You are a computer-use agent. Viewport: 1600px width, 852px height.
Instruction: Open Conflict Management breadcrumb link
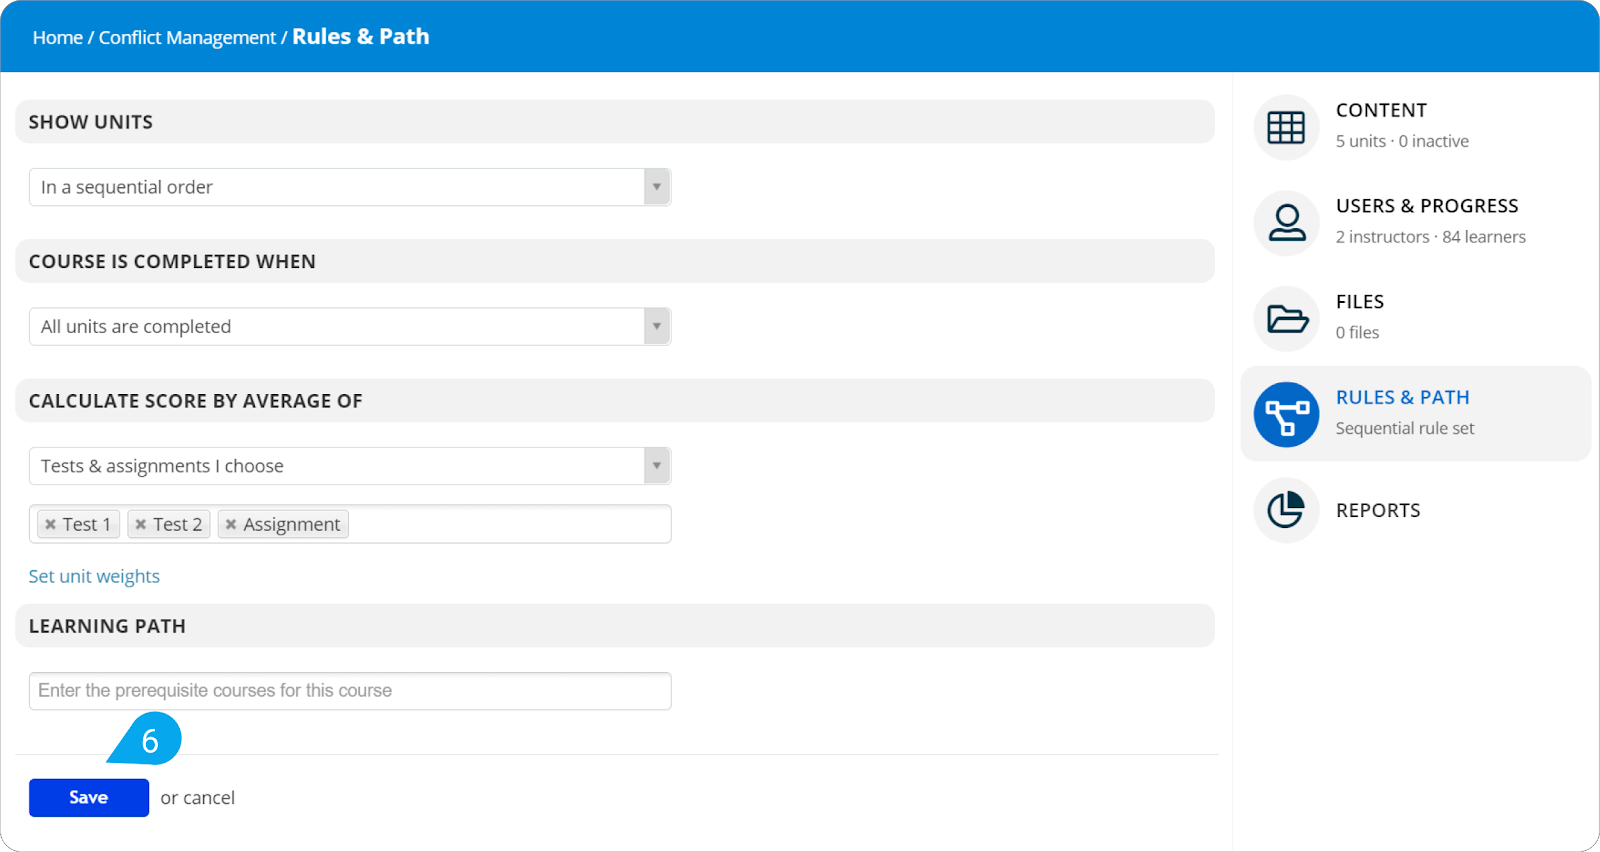click(187, 37)
